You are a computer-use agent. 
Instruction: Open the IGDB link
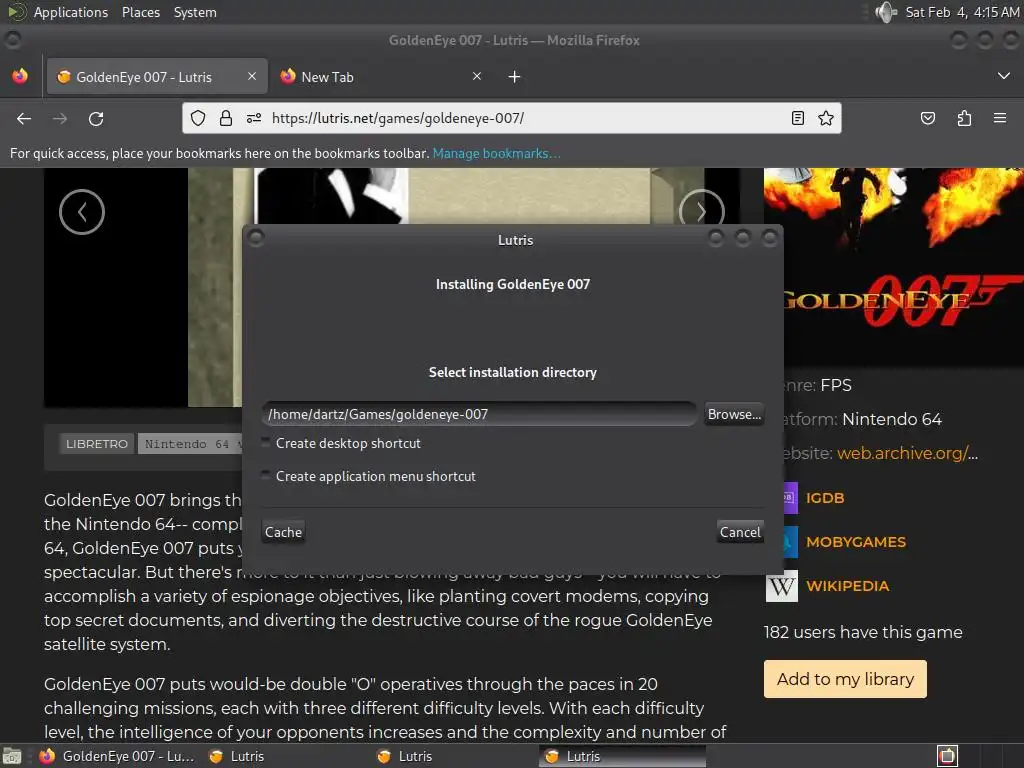coord(825,498)
